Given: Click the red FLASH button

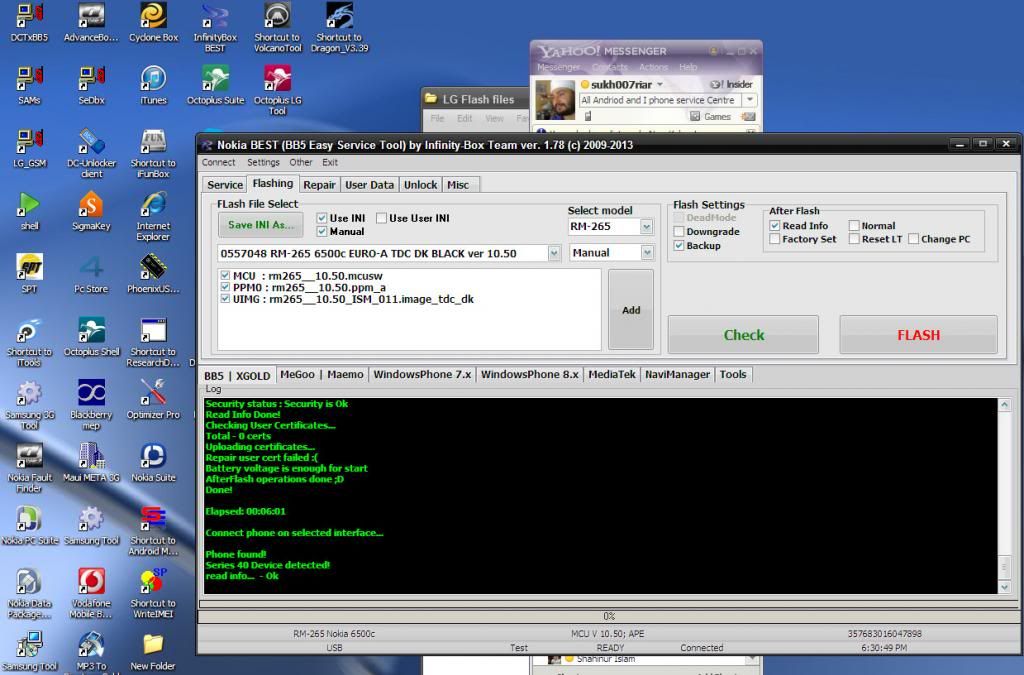Looking at the screenshot, I should [x=918, y=335].
